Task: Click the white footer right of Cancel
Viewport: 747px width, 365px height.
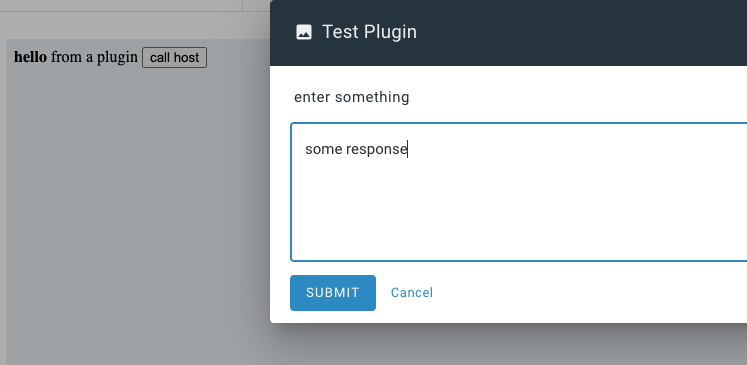Action: [x=591, y=293]
